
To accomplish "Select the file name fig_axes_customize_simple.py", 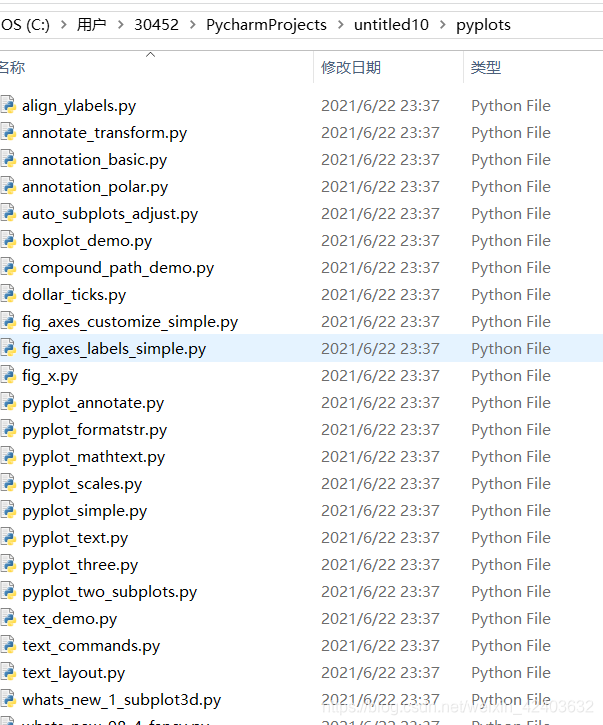I will [x=130, y=322].
